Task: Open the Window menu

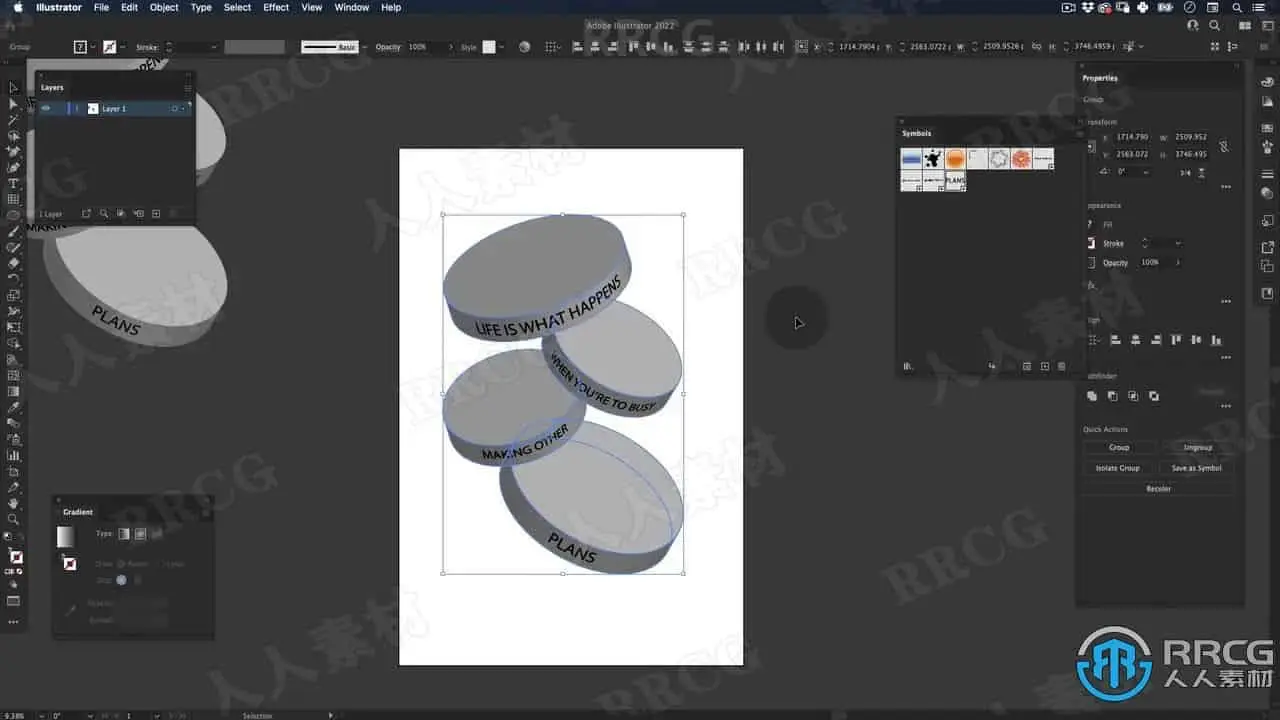Action: coord(352,7)
